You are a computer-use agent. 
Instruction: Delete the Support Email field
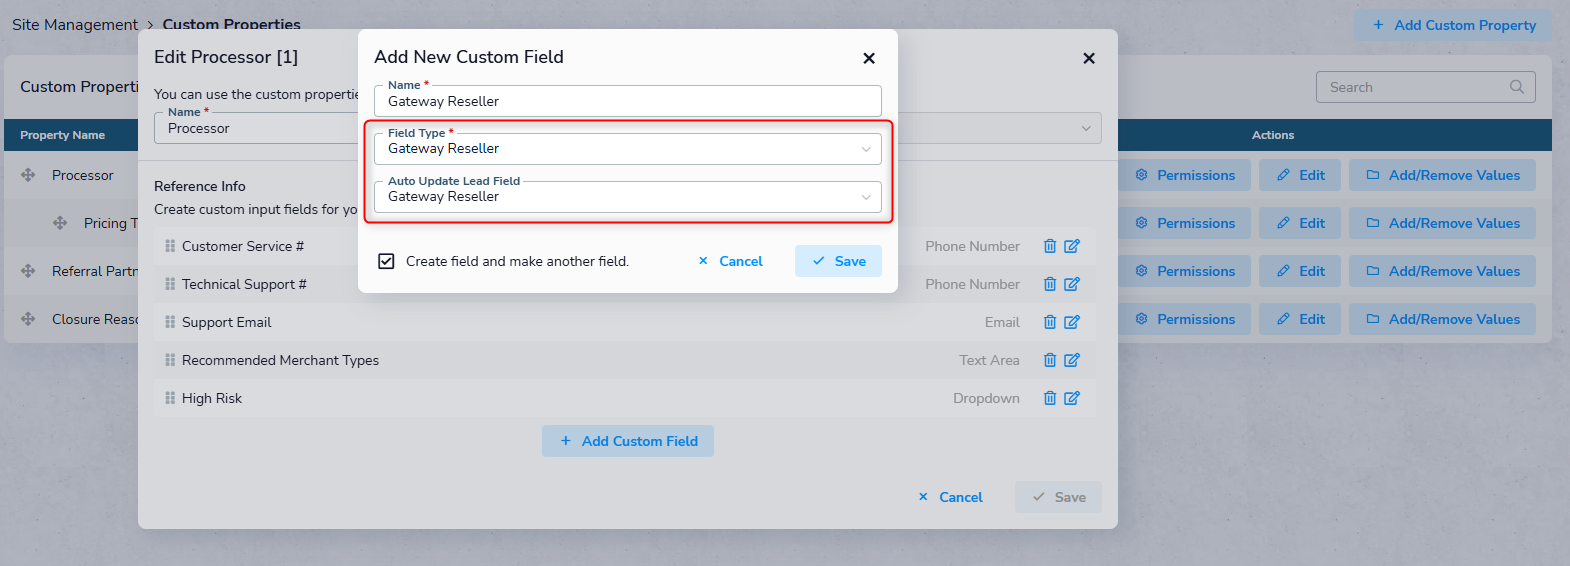point(1050,322)
